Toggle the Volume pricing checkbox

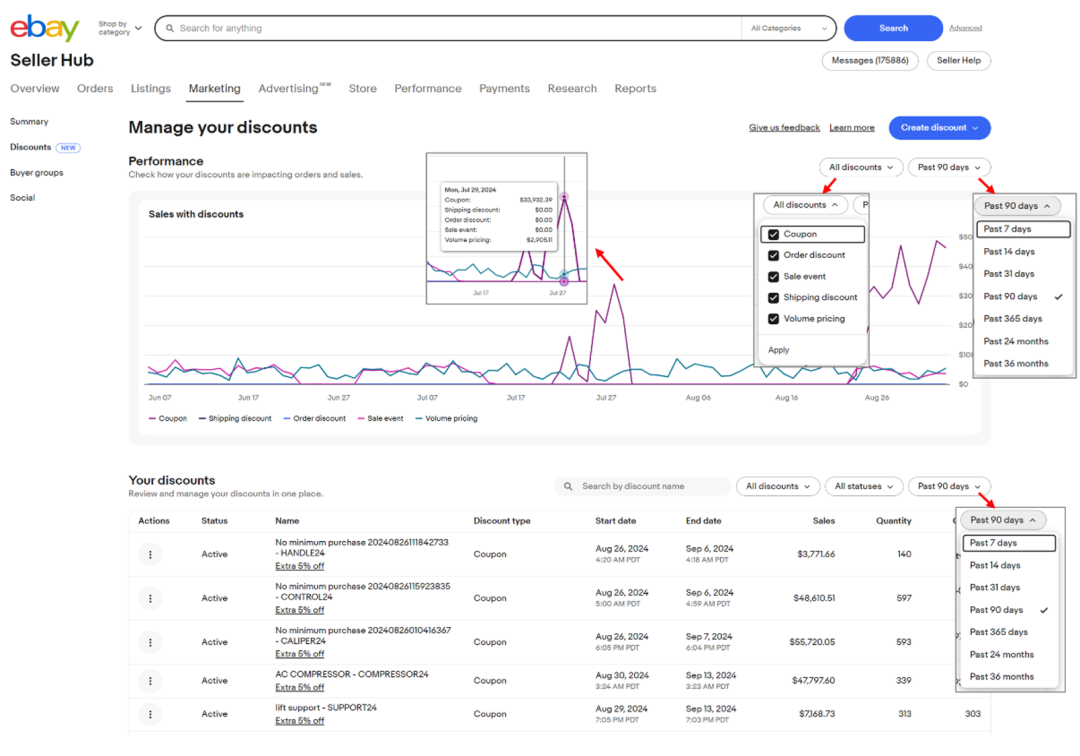[774, 319]
